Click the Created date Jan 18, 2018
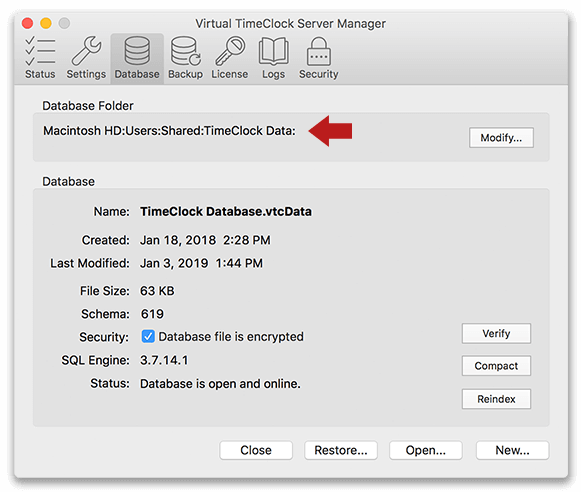Screen dimensions: 581x492 205,240
